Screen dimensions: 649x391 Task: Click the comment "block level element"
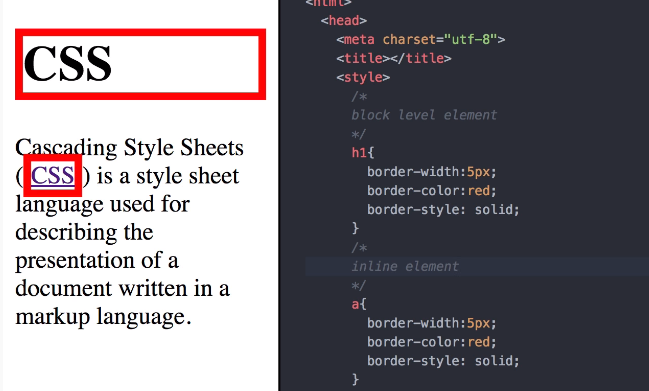coord(424,115)
